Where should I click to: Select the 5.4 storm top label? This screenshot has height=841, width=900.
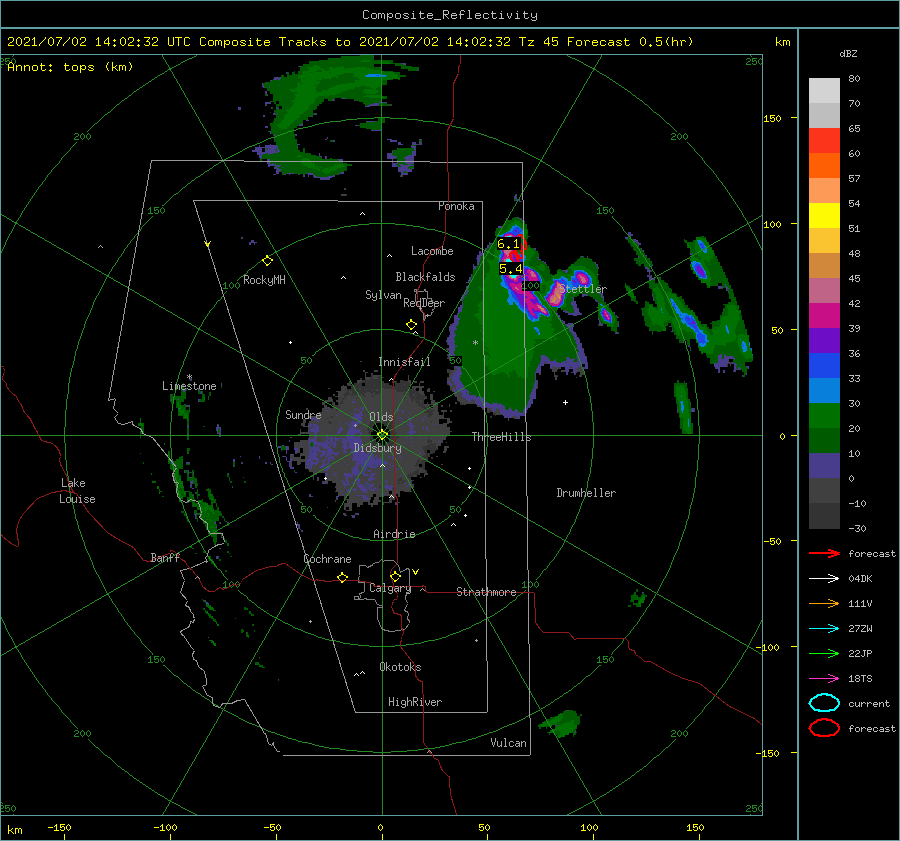(x=511, y=269)
